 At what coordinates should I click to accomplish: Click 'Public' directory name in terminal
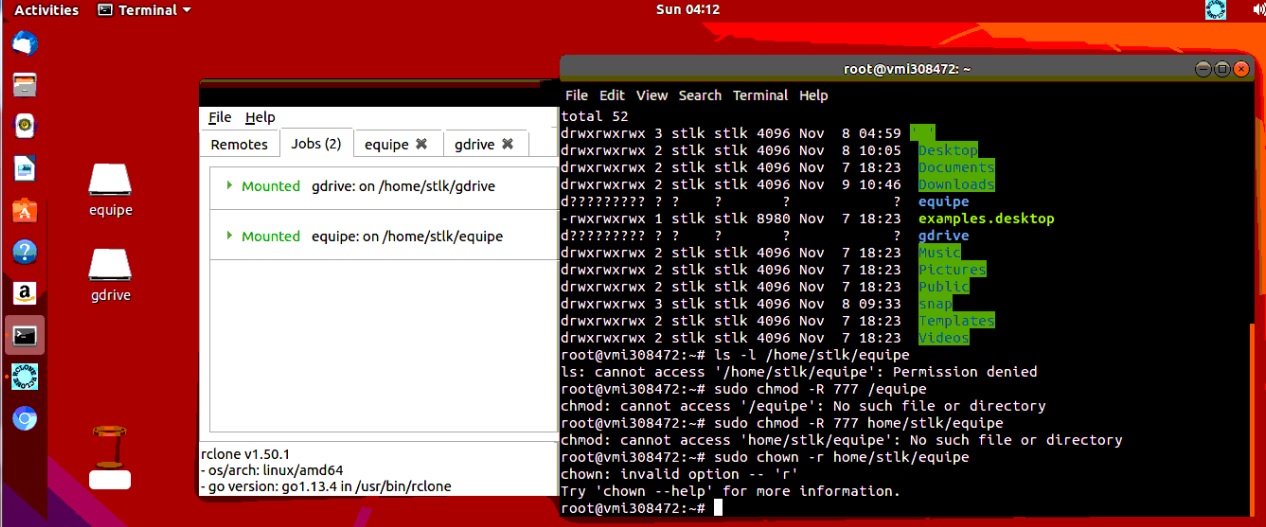[x=944, y=286]
